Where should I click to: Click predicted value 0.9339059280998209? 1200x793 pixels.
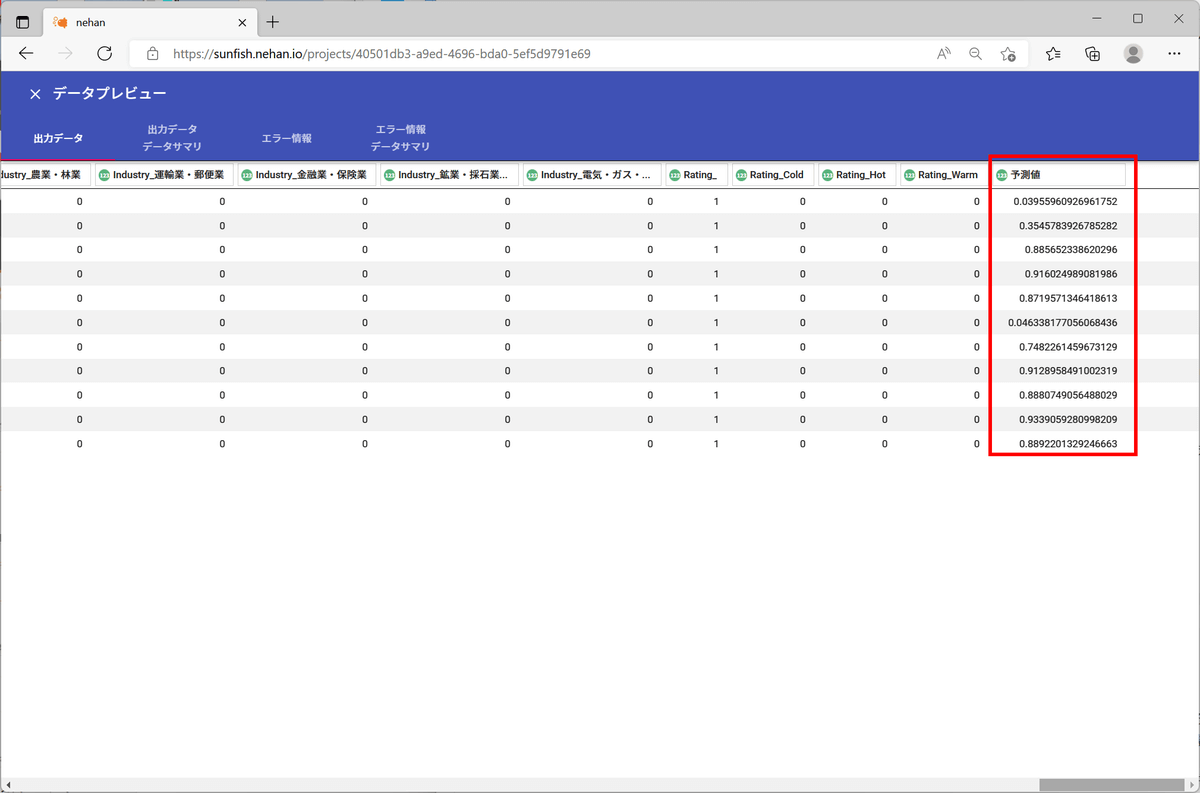(1068, 419)
